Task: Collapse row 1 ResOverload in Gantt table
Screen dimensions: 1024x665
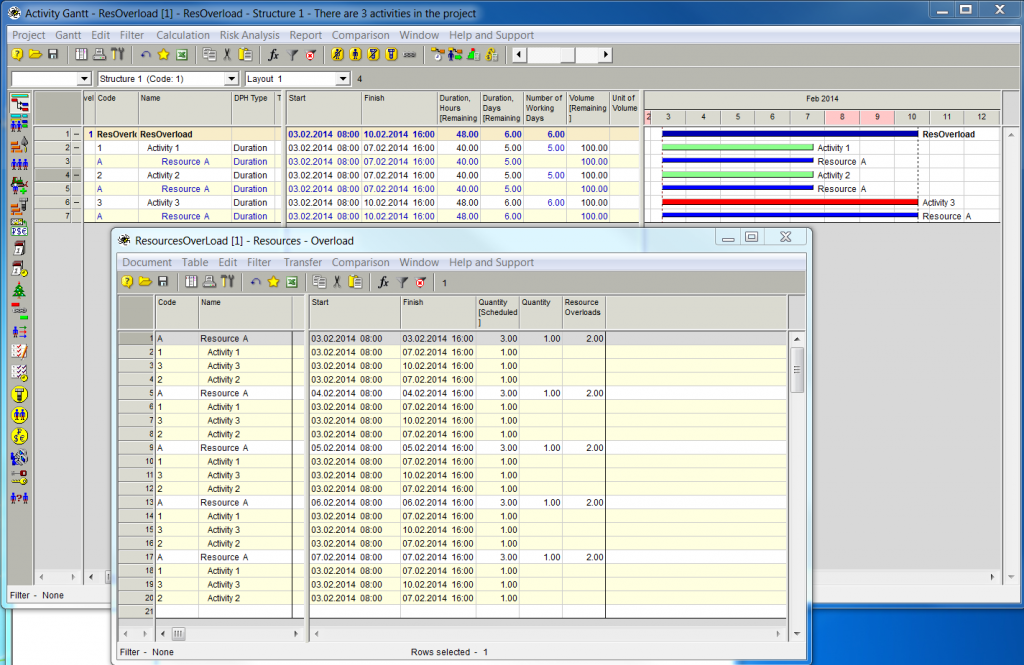Action: click(76, 134)
